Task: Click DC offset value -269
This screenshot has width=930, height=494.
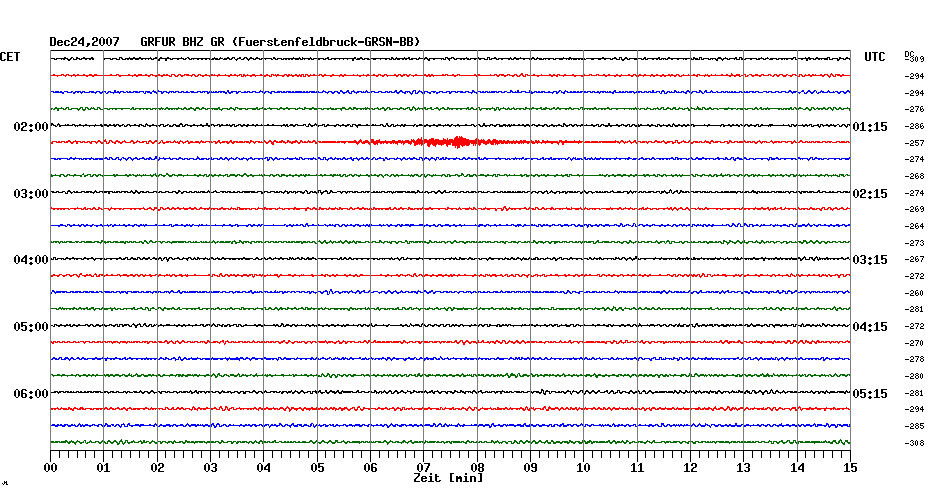Action: point(915,209)
